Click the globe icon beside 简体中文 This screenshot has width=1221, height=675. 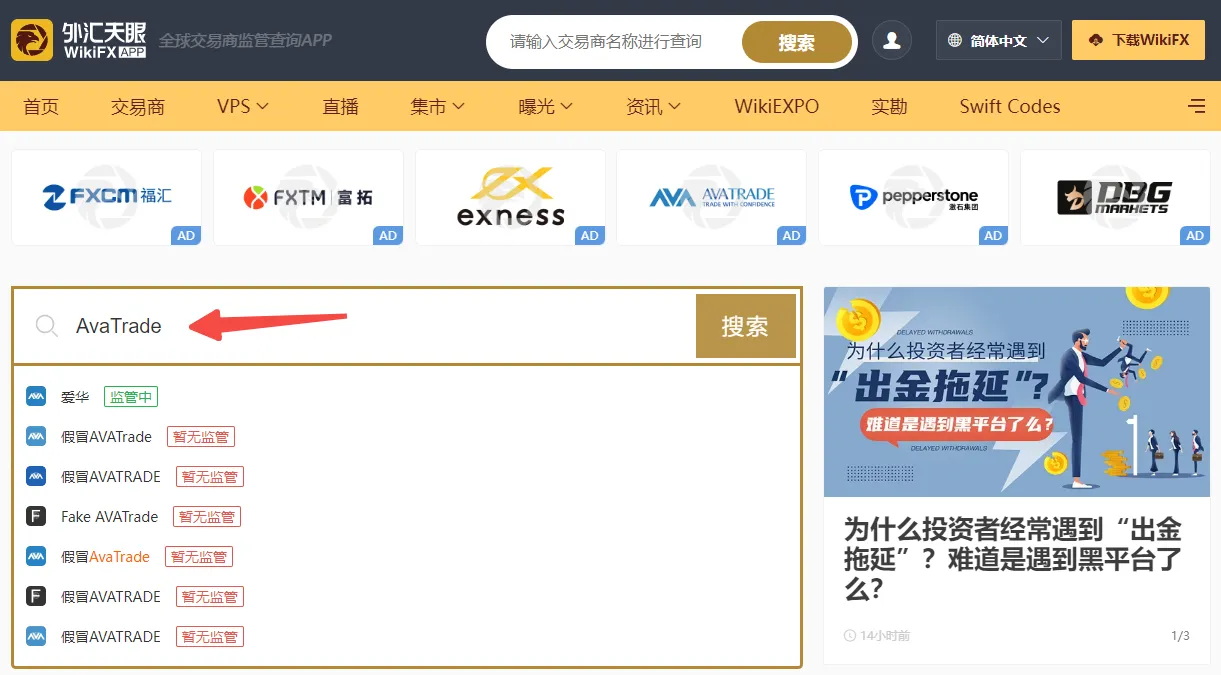pos(954,41)
